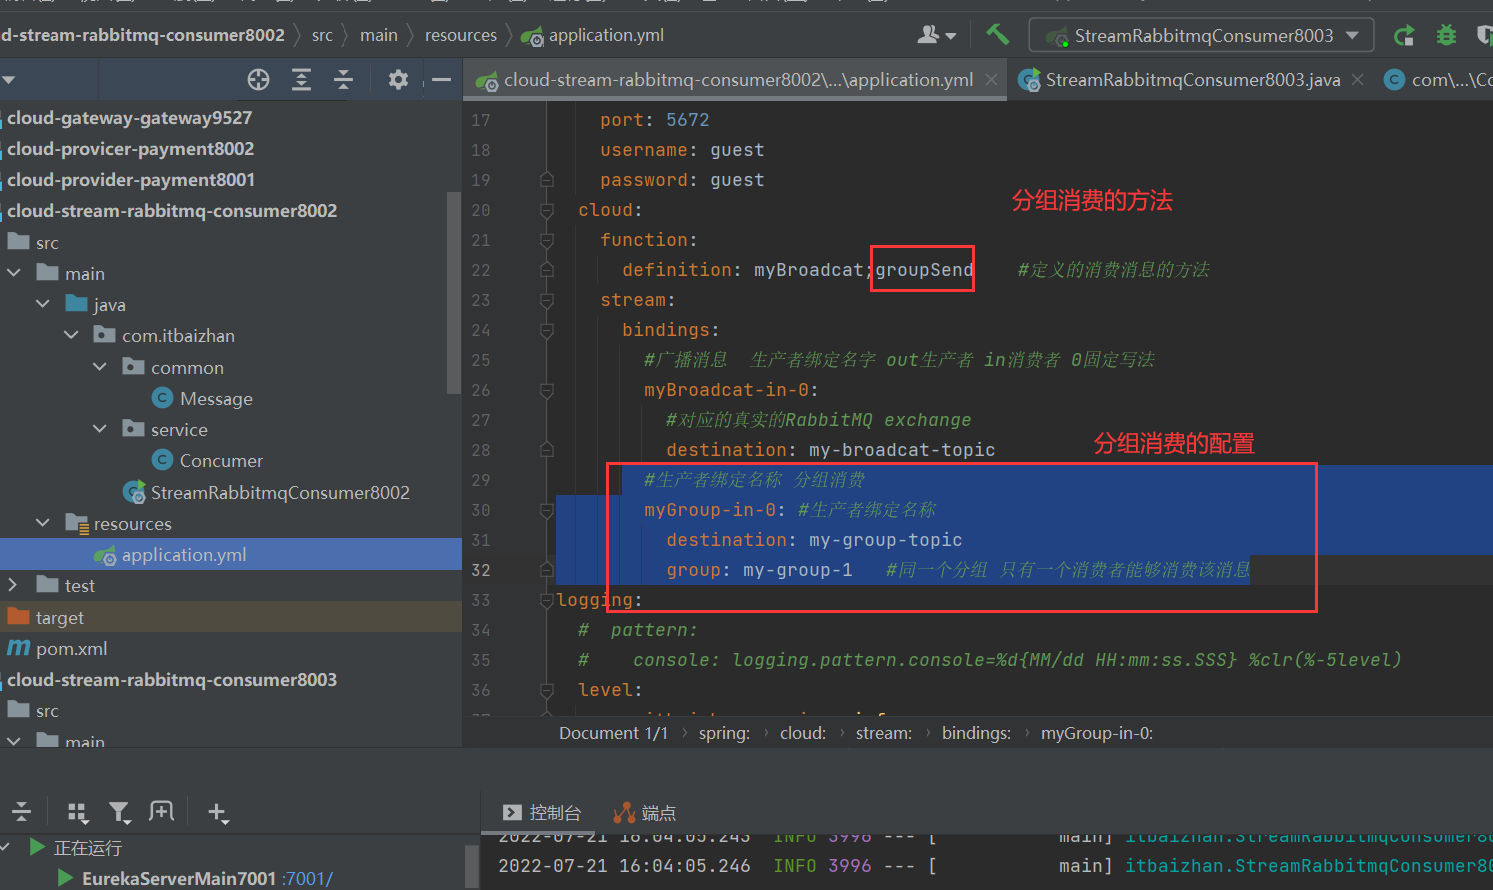Viewport: 1493px width, 890px height.
Task: Collapse the com.itbaizhan package chevron
Action: tap(71, 335)
